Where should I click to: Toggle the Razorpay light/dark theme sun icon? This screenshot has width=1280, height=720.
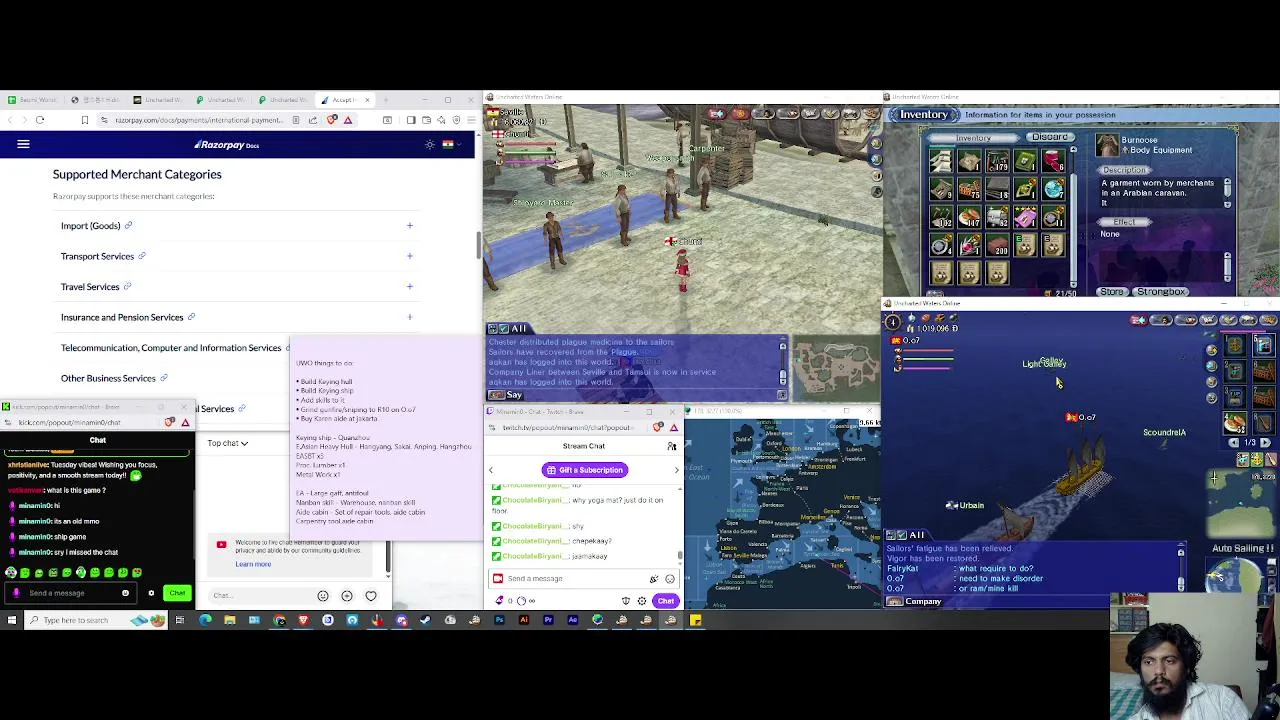[x=430, y=144]
